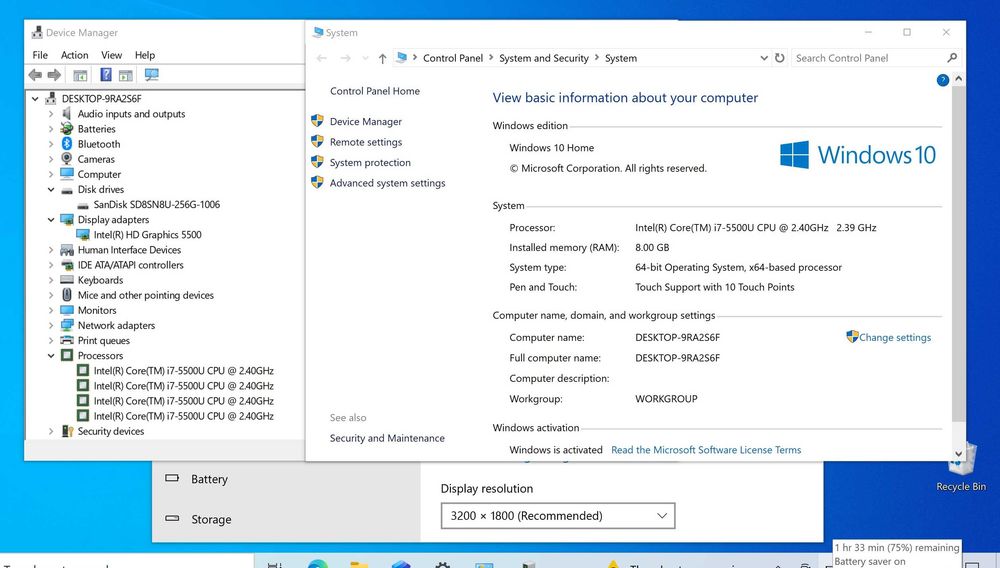Click the Audio inputs and outputs speaker icon
This screenshot has width=1000, height=568.
point(67,113)
